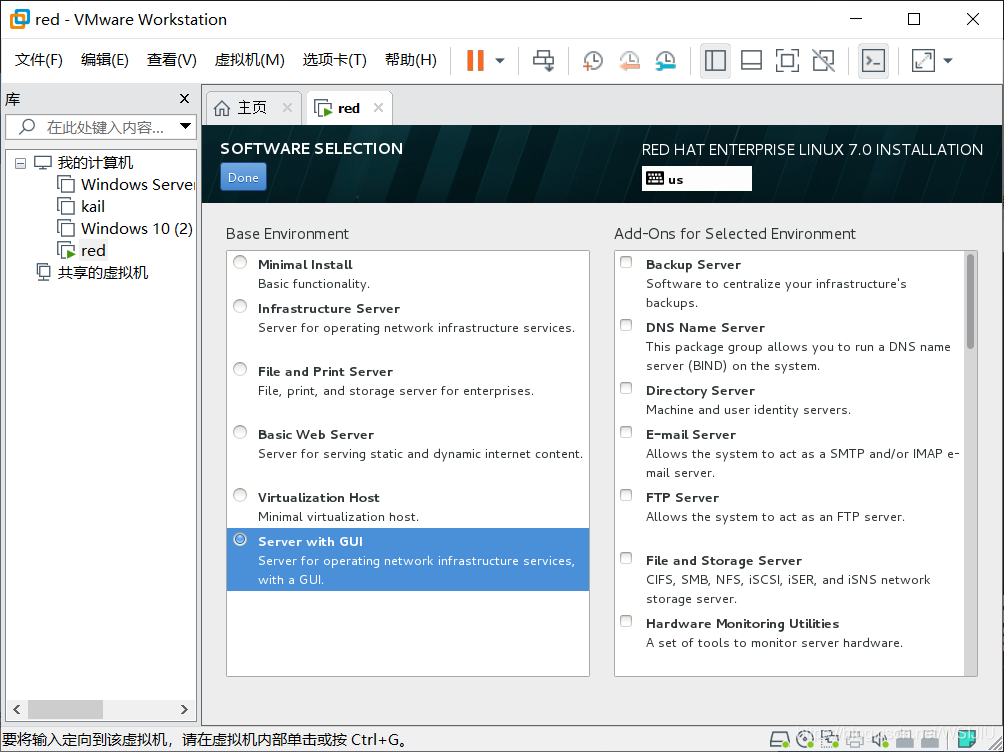The image size is (1004, 752).
Task: Click the network adapter status icon
Action: coord(830,740)
